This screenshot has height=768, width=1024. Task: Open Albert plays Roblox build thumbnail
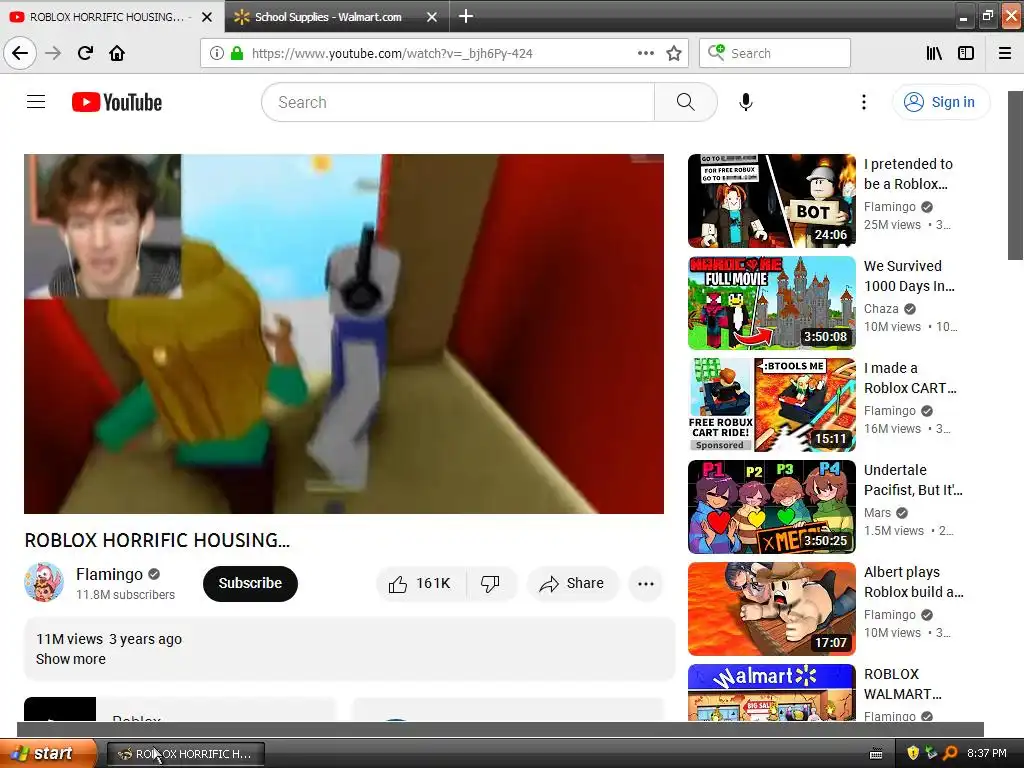coord(771,608)
